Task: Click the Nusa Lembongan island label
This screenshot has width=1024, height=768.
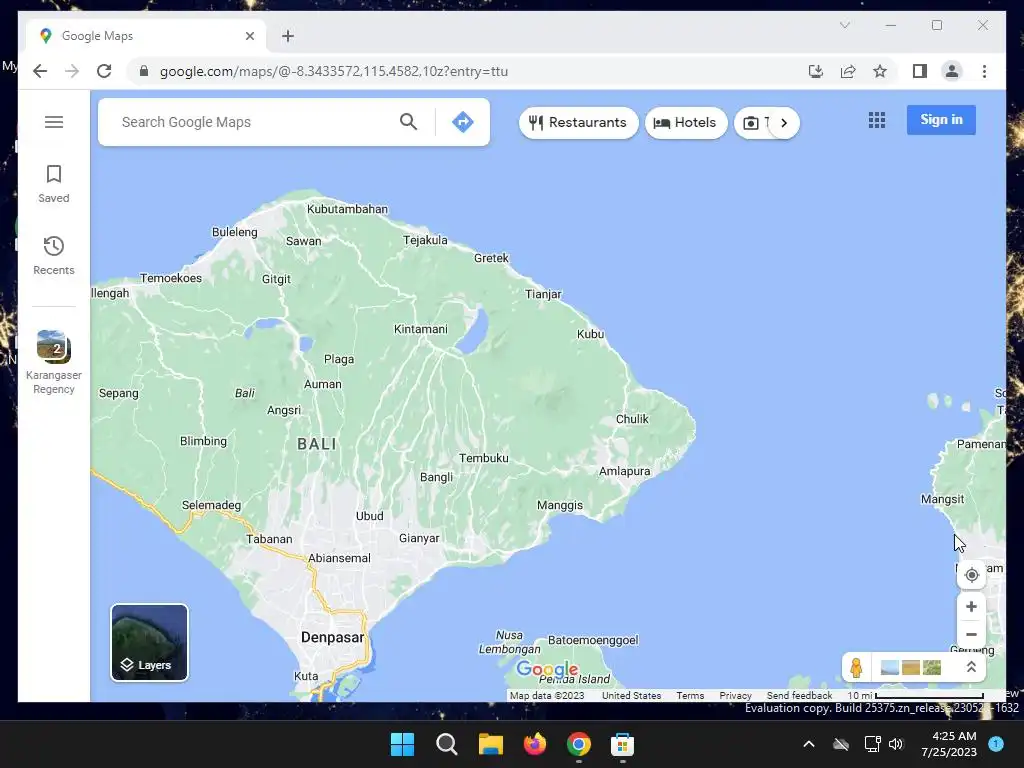Action: point(509,642)
